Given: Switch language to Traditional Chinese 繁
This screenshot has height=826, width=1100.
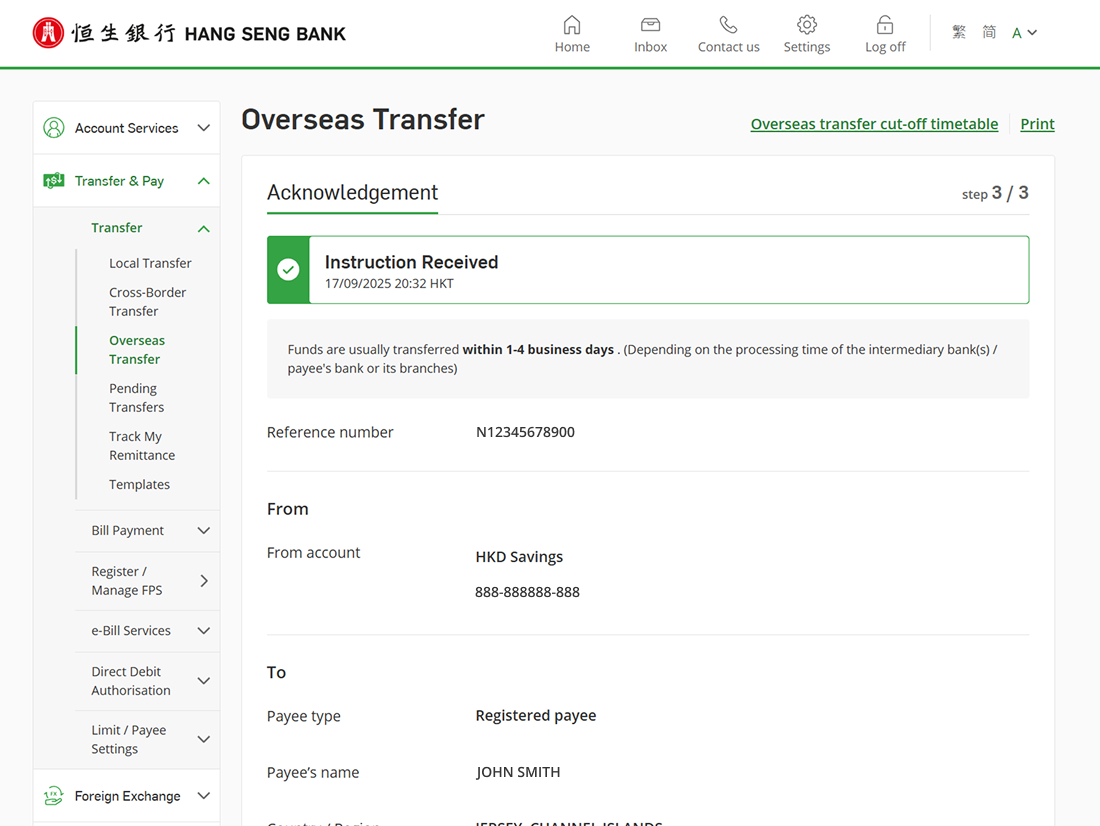Looking at the screenshot, I should (x=959, y=33).
